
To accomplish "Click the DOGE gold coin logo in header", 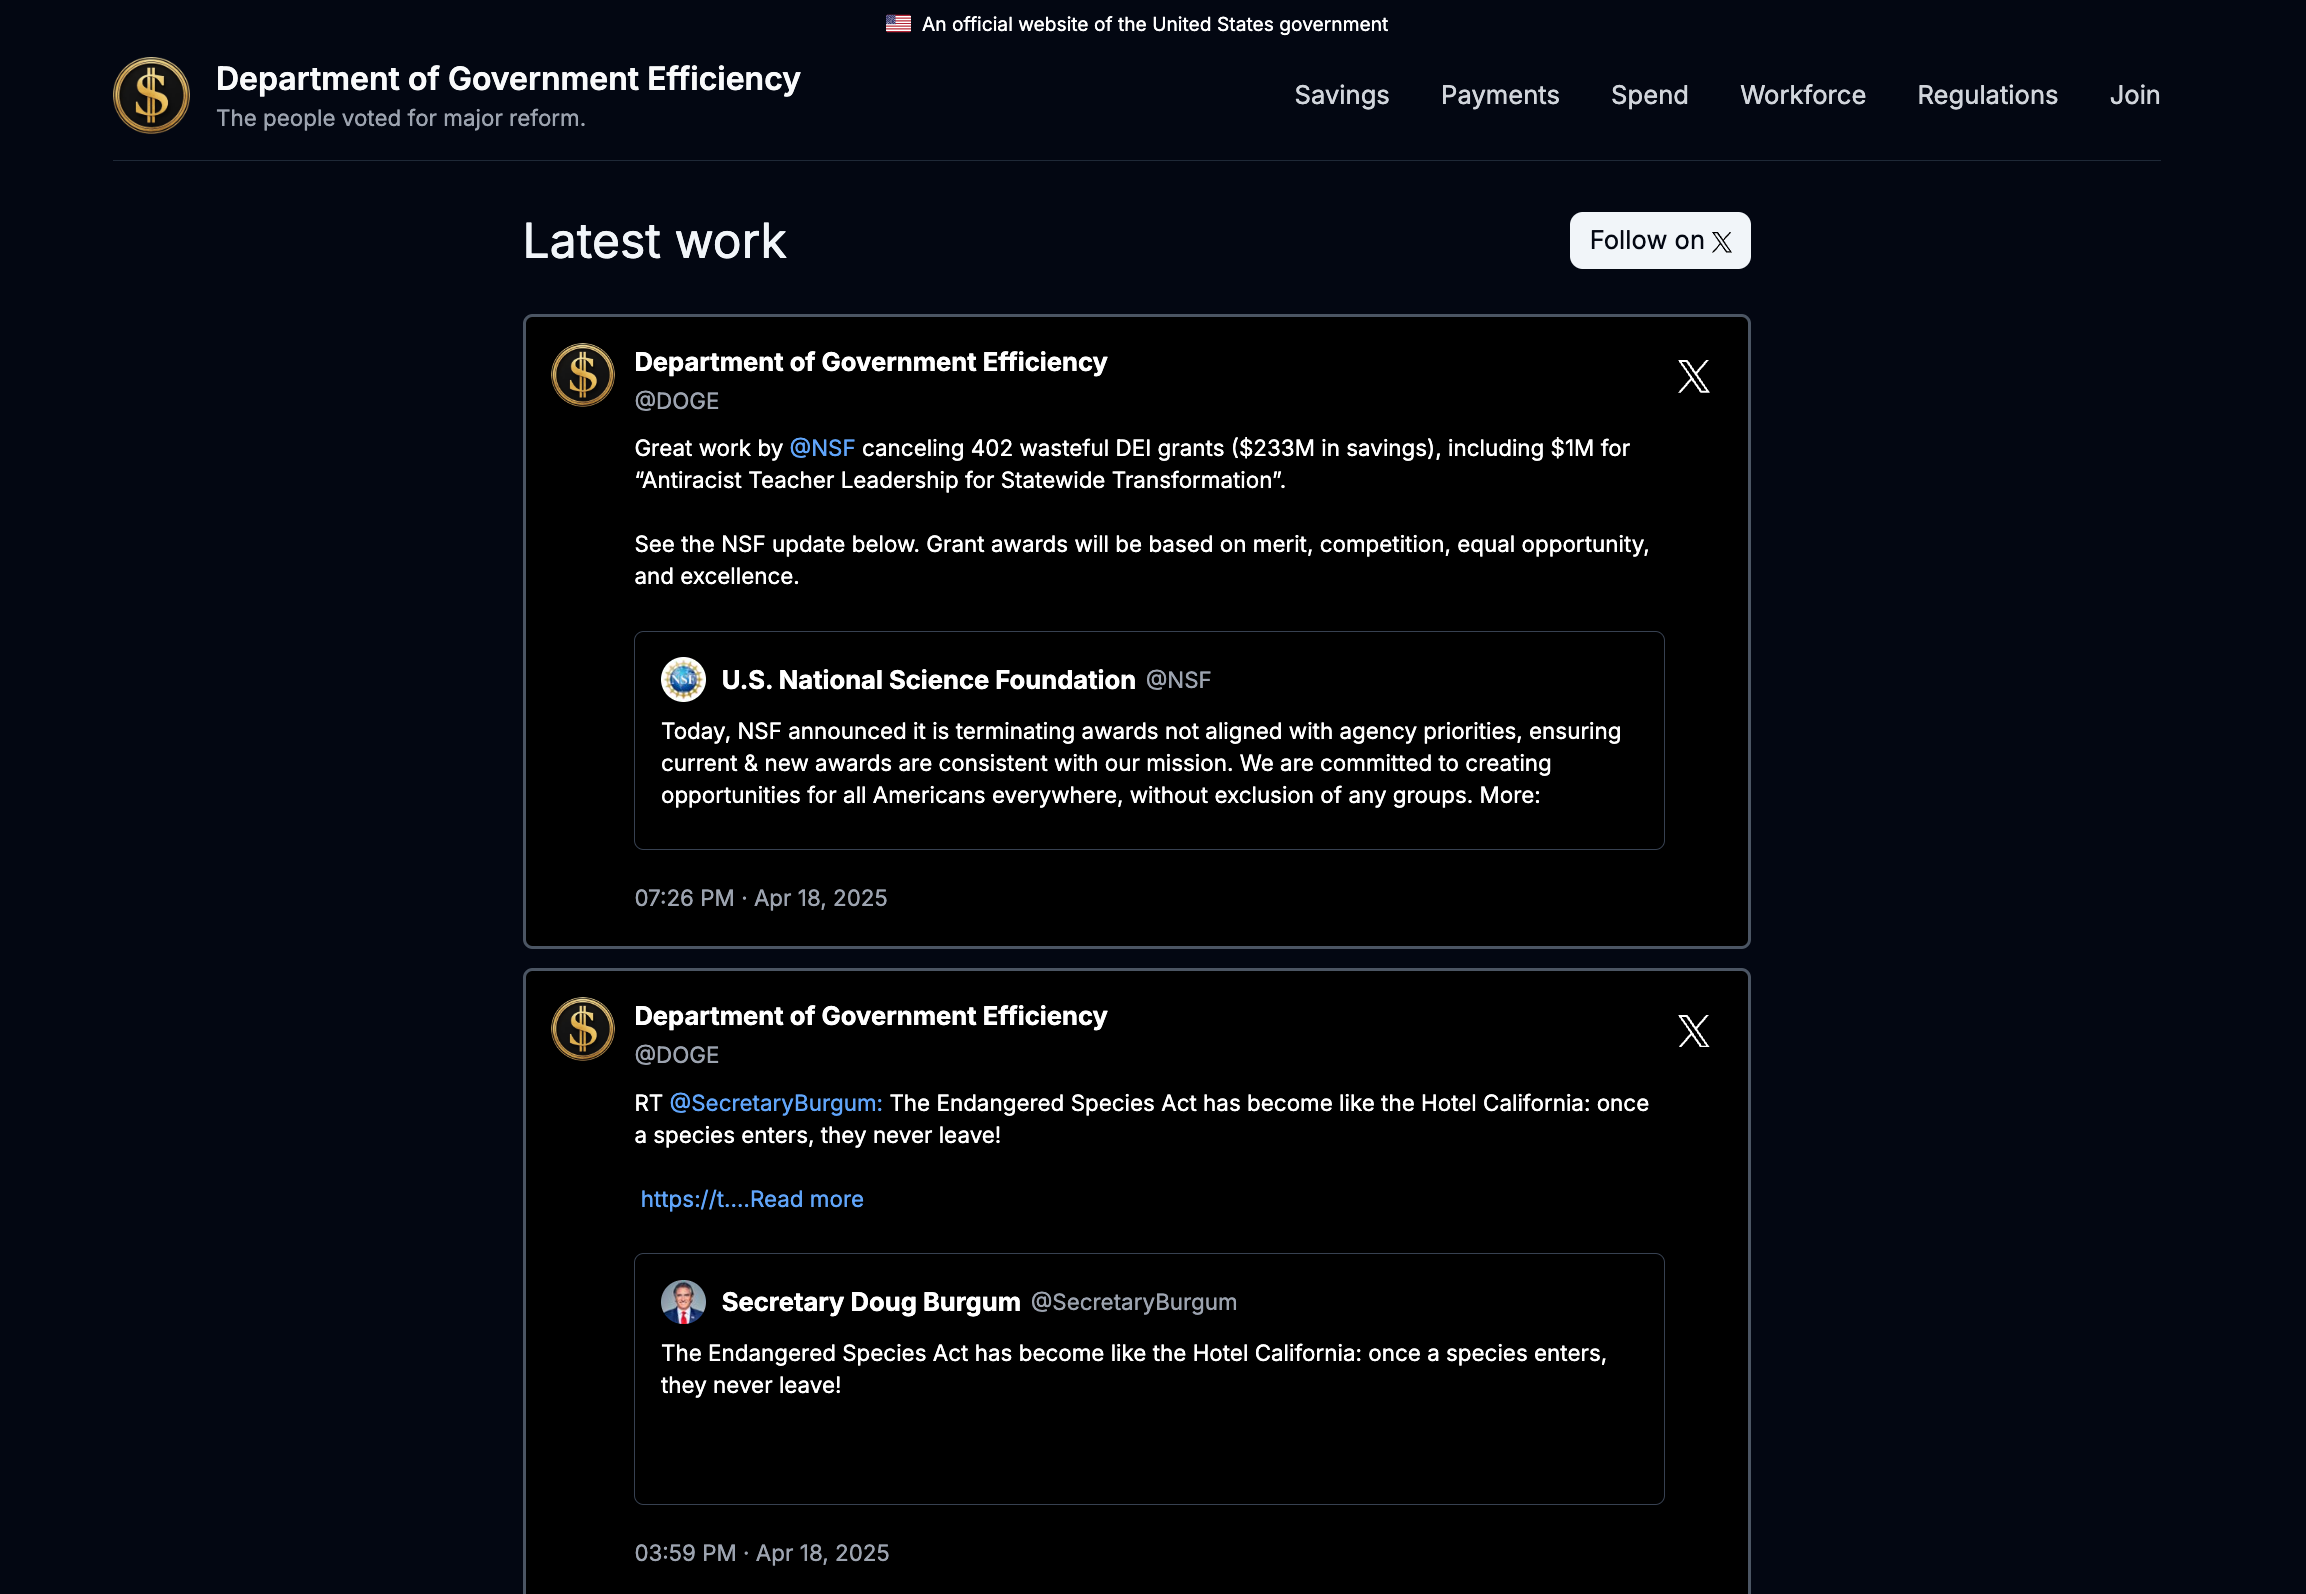I will [x=151, y=95].
